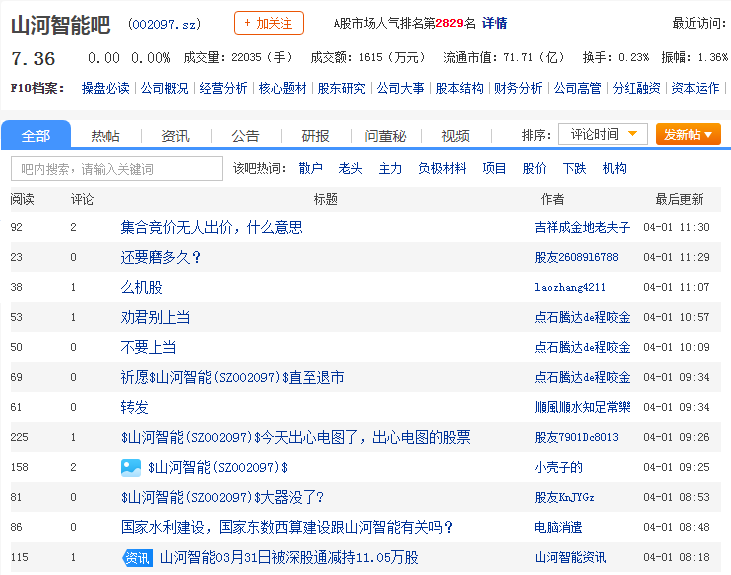Image resolution: width=731 pixels, height=575 pixels.
Task: Open author profile 吉祥成金地老夫子
Action: pos(582,227)
